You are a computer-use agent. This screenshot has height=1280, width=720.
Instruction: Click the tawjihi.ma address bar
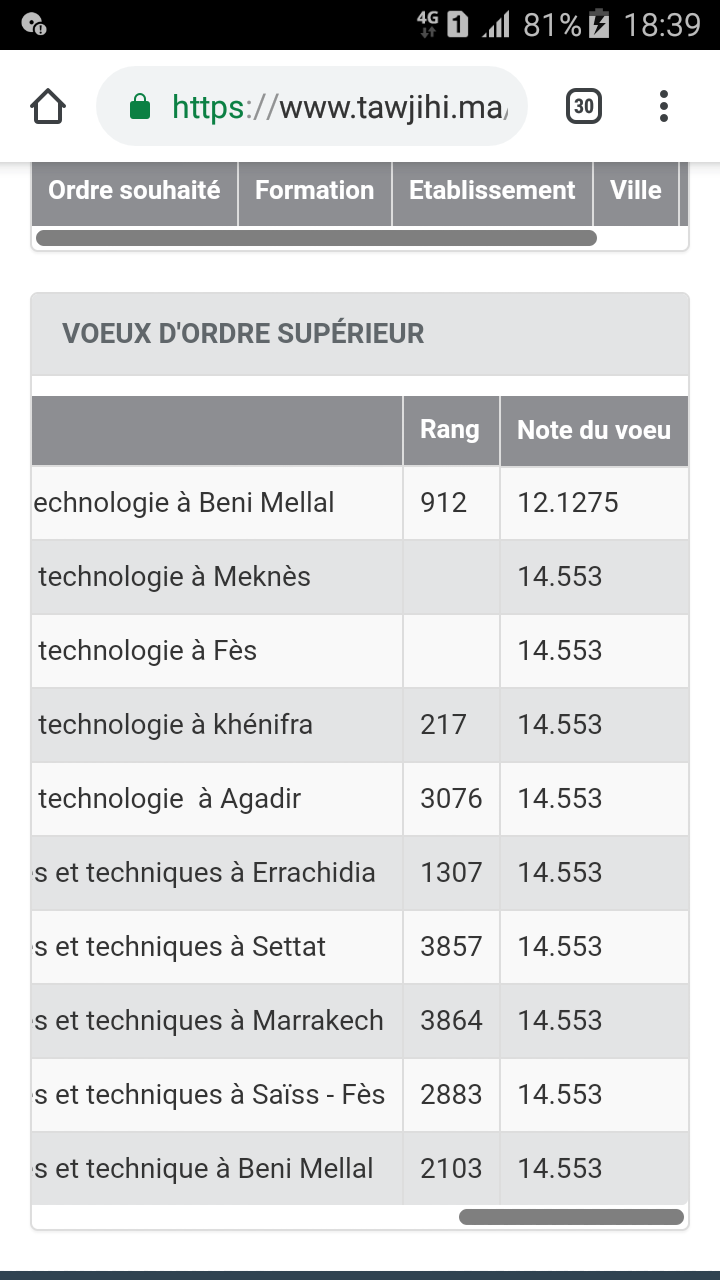[x=312, y=106]
